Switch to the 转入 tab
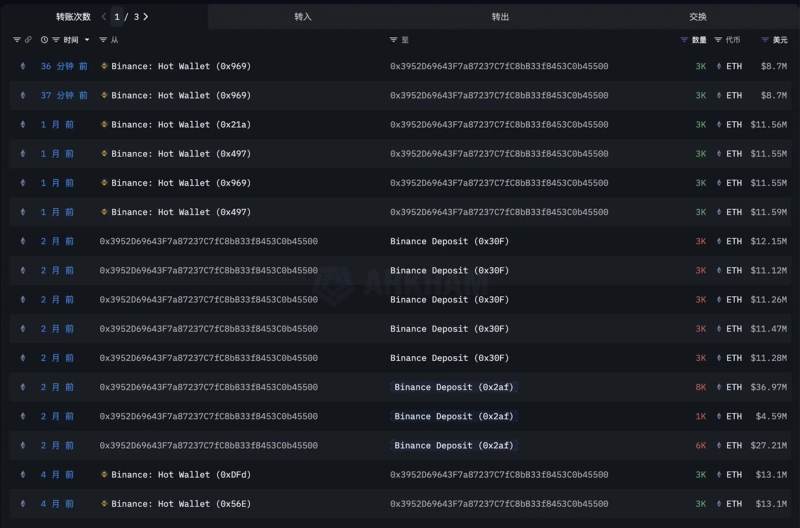The height and width of the screenshot is (528, 800). 303,16
